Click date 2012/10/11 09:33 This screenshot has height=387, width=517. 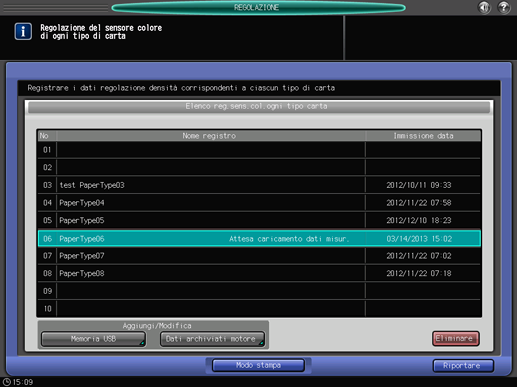419,185
